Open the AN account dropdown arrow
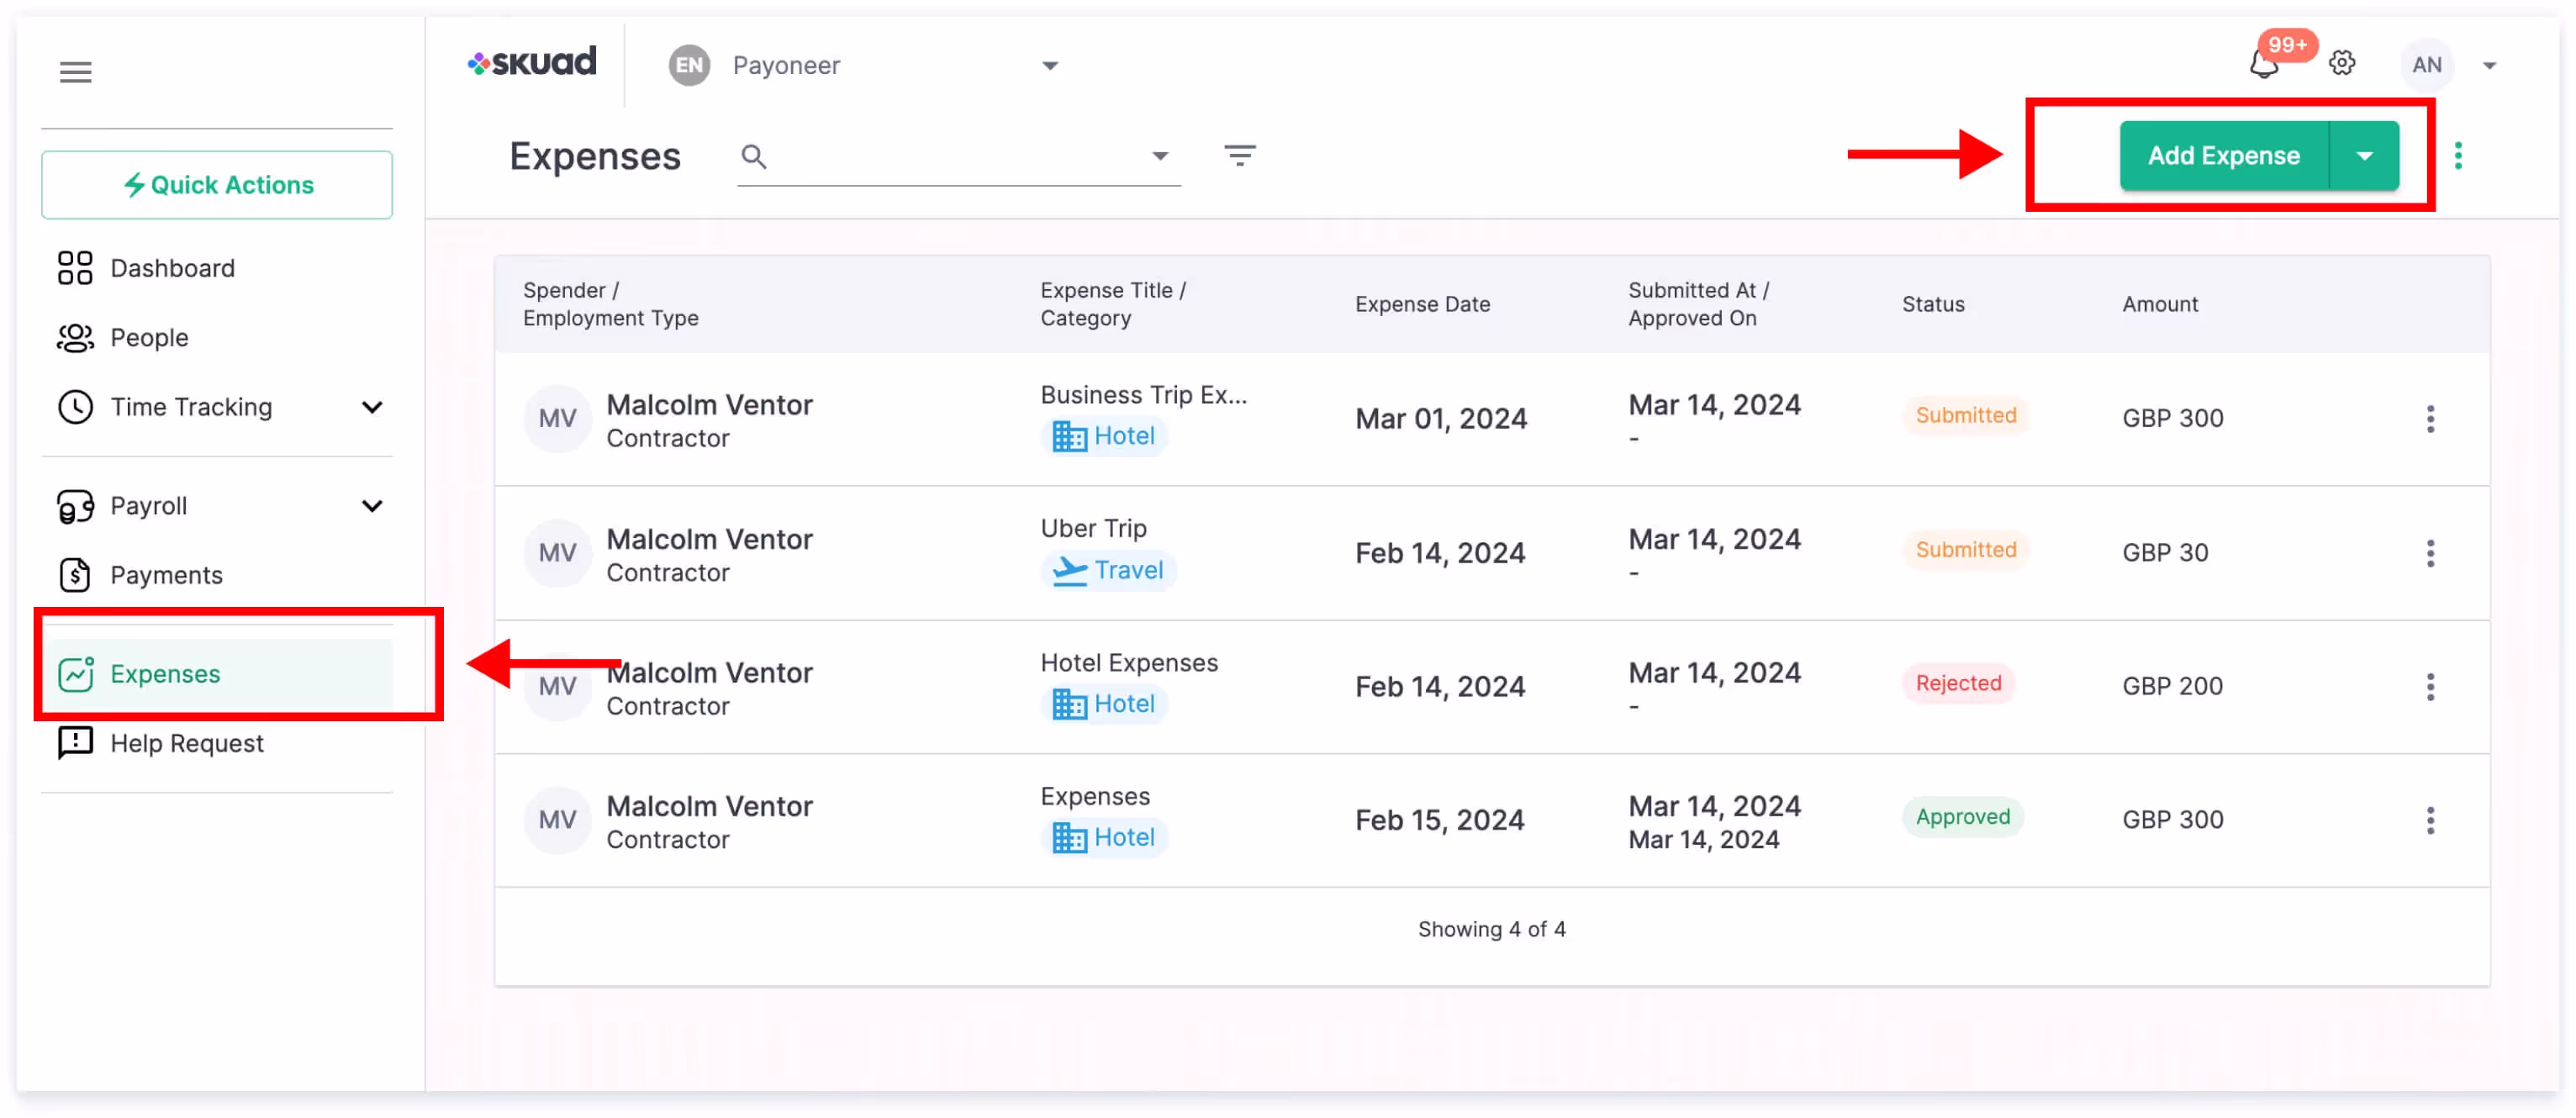This screenshot has height=1118, width=2576. 2489,66
